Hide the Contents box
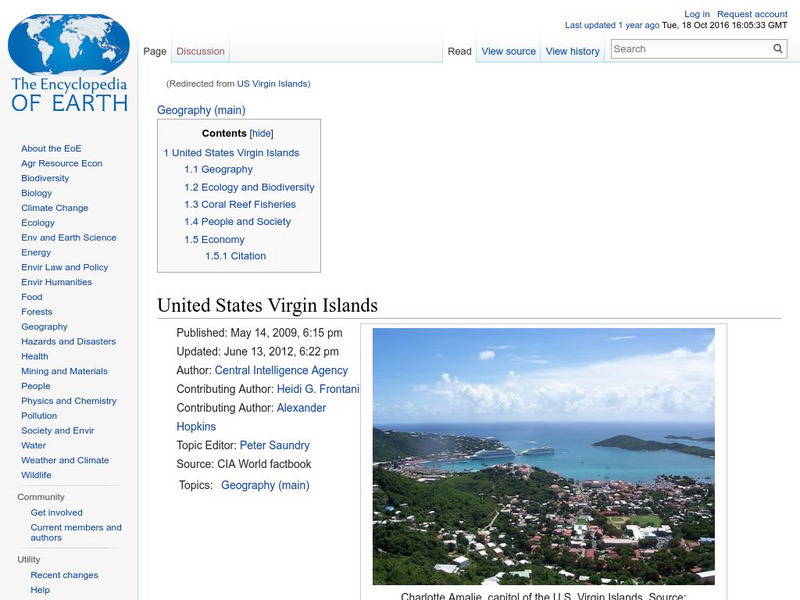Image resolution: width=800 pixels, height=600 pixels. click(x=260, y=132)
